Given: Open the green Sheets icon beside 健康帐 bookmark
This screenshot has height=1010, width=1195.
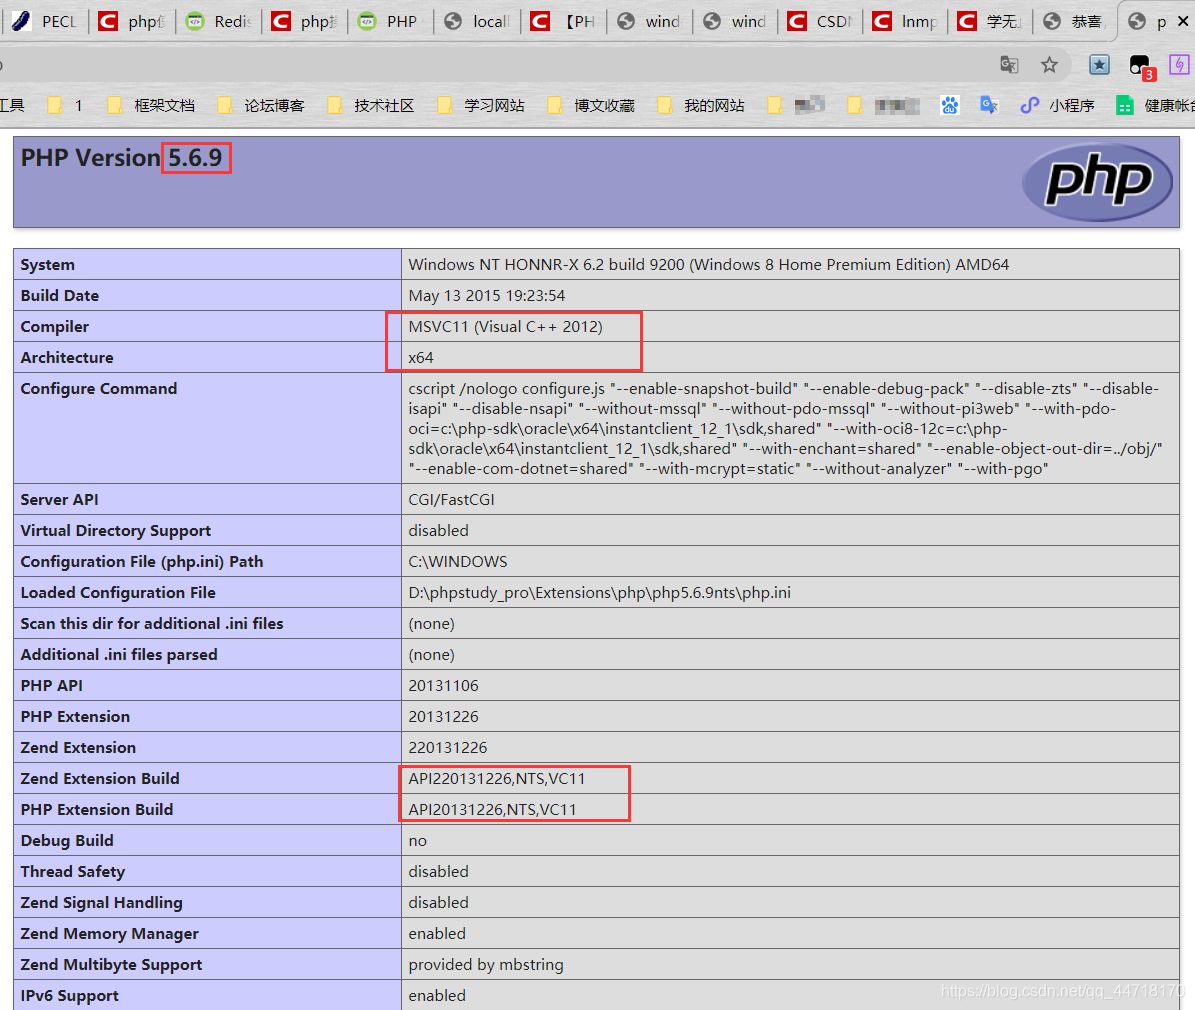Looking at the screenshot, I should point(1125,105).
